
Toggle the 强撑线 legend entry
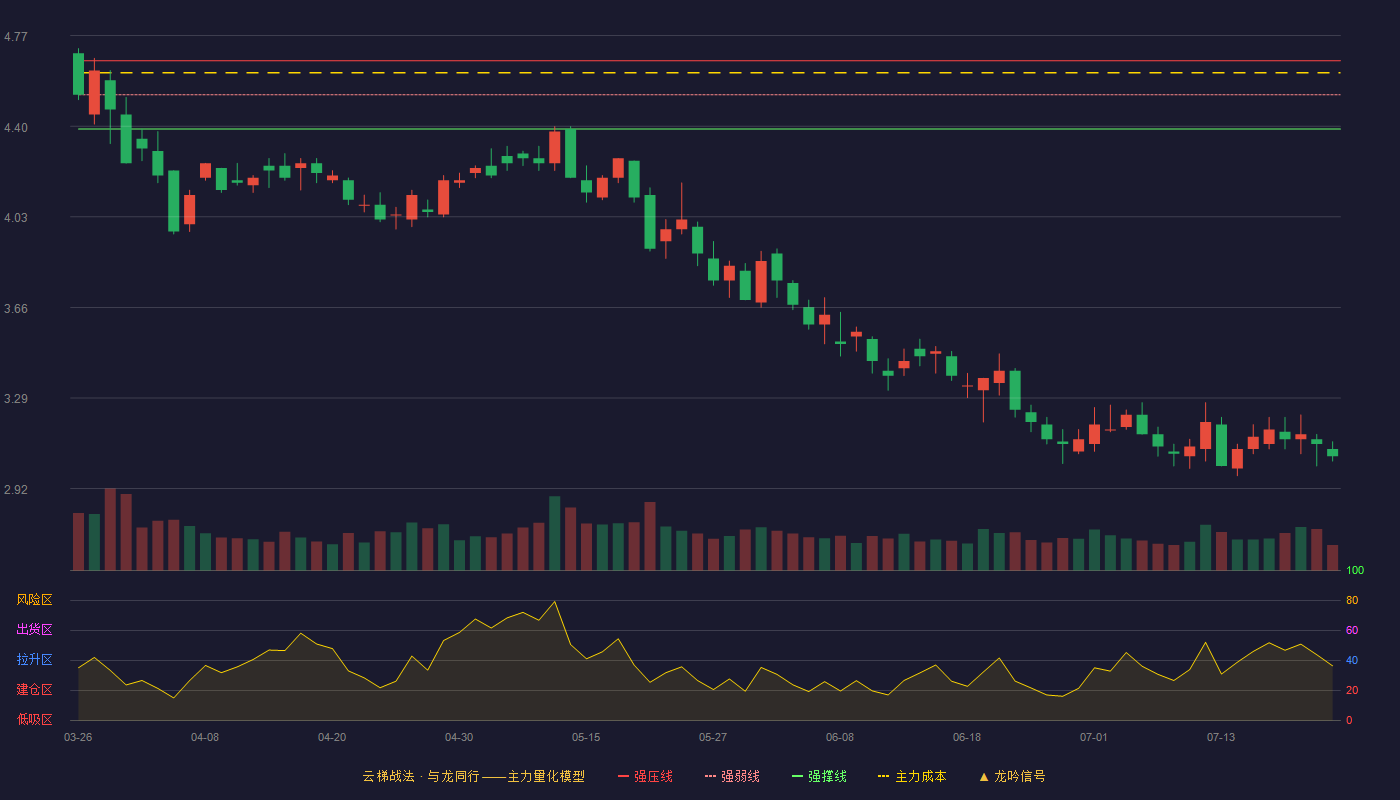point(819,776)
